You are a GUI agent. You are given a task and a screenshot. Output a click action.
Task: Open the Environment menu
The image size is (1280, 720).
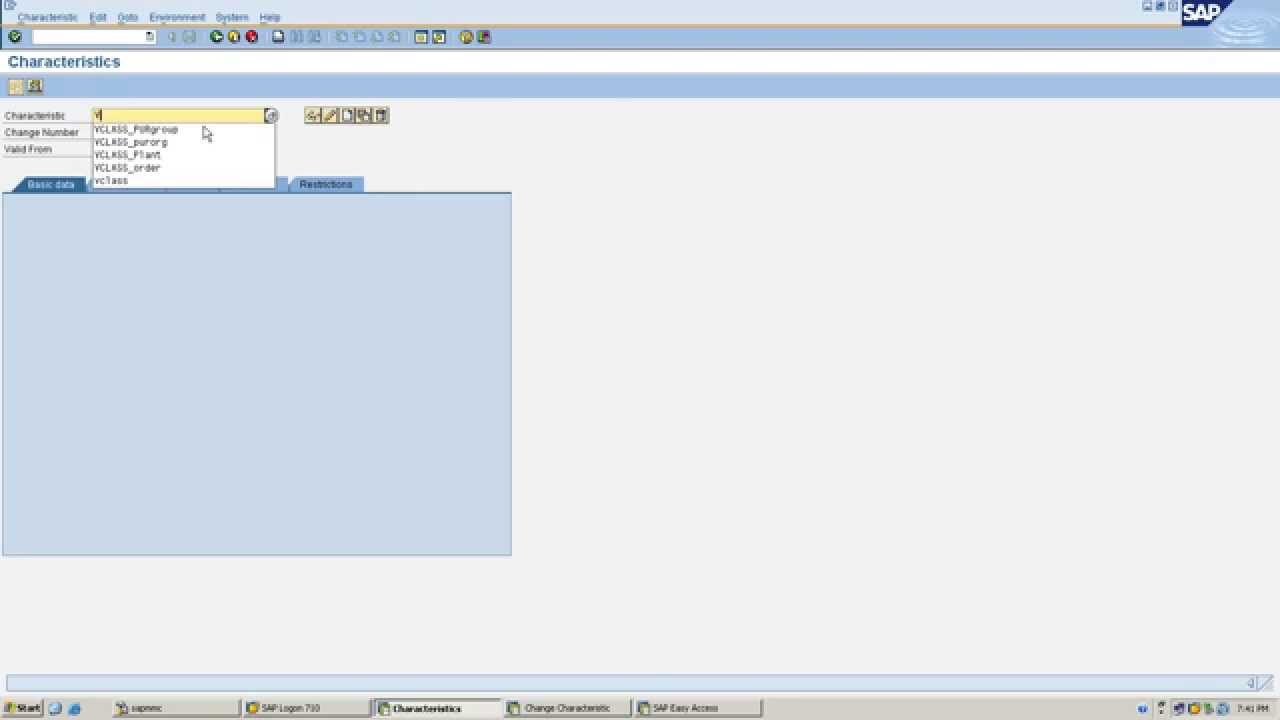click(x=177, y=17)
